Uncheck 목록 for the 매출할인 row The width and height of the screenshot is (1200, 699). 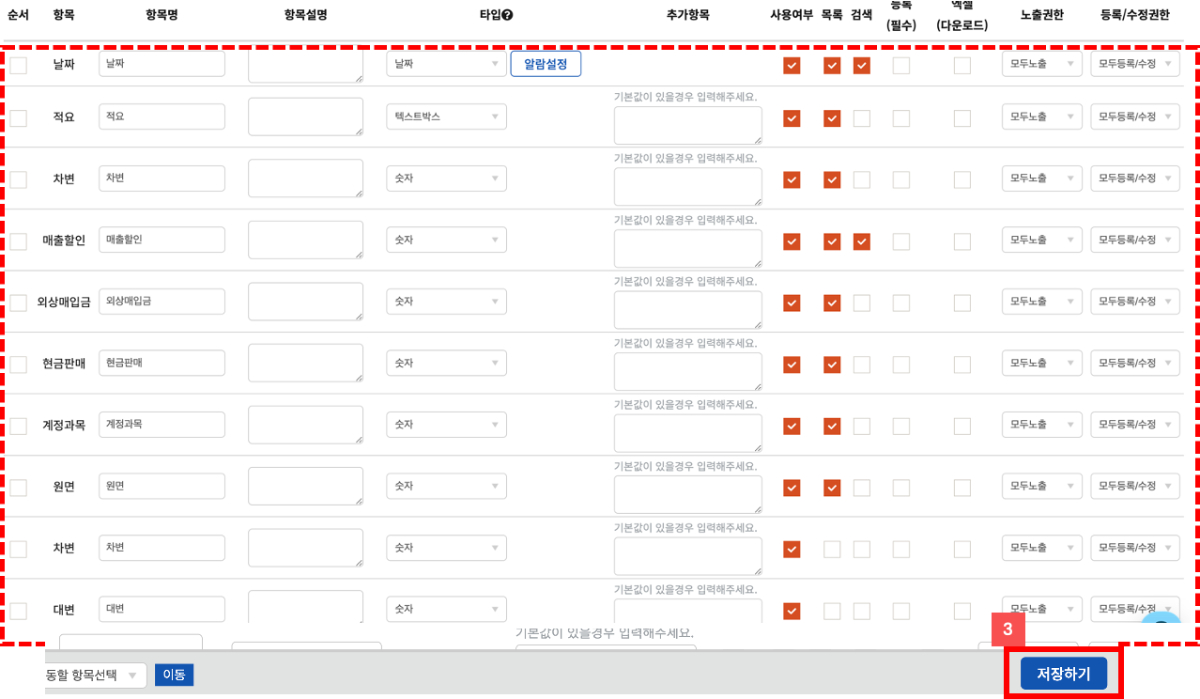pos(832,241)
